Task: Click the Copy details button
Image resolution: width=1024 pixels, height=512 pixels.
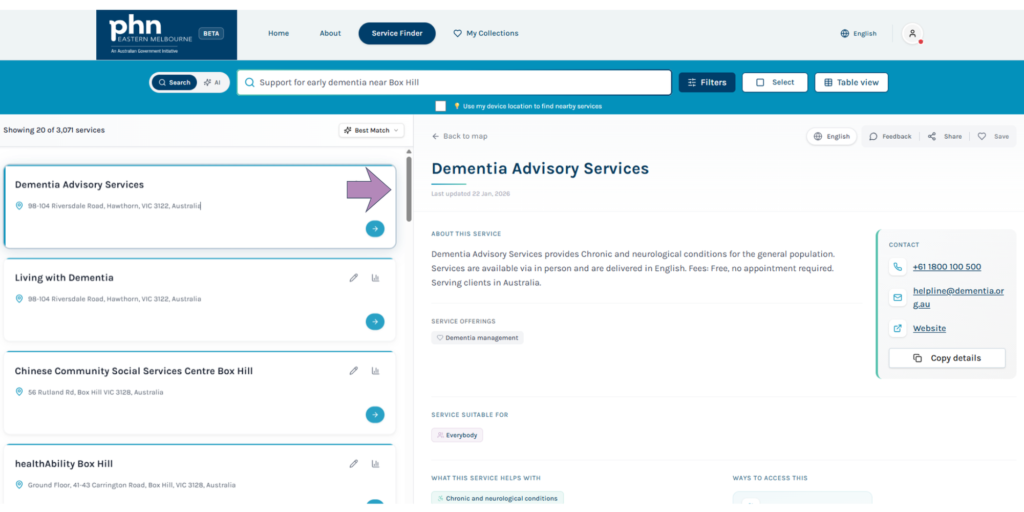Action: pyautogui.click(x=946, y=358)
